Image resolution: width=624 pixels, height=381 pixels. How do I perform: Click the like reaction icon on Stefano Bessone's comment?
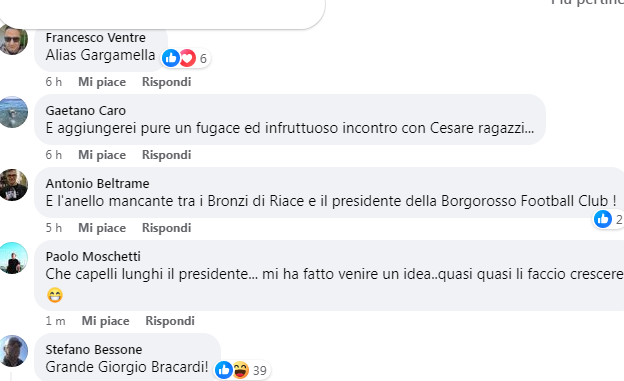point(224,370)
